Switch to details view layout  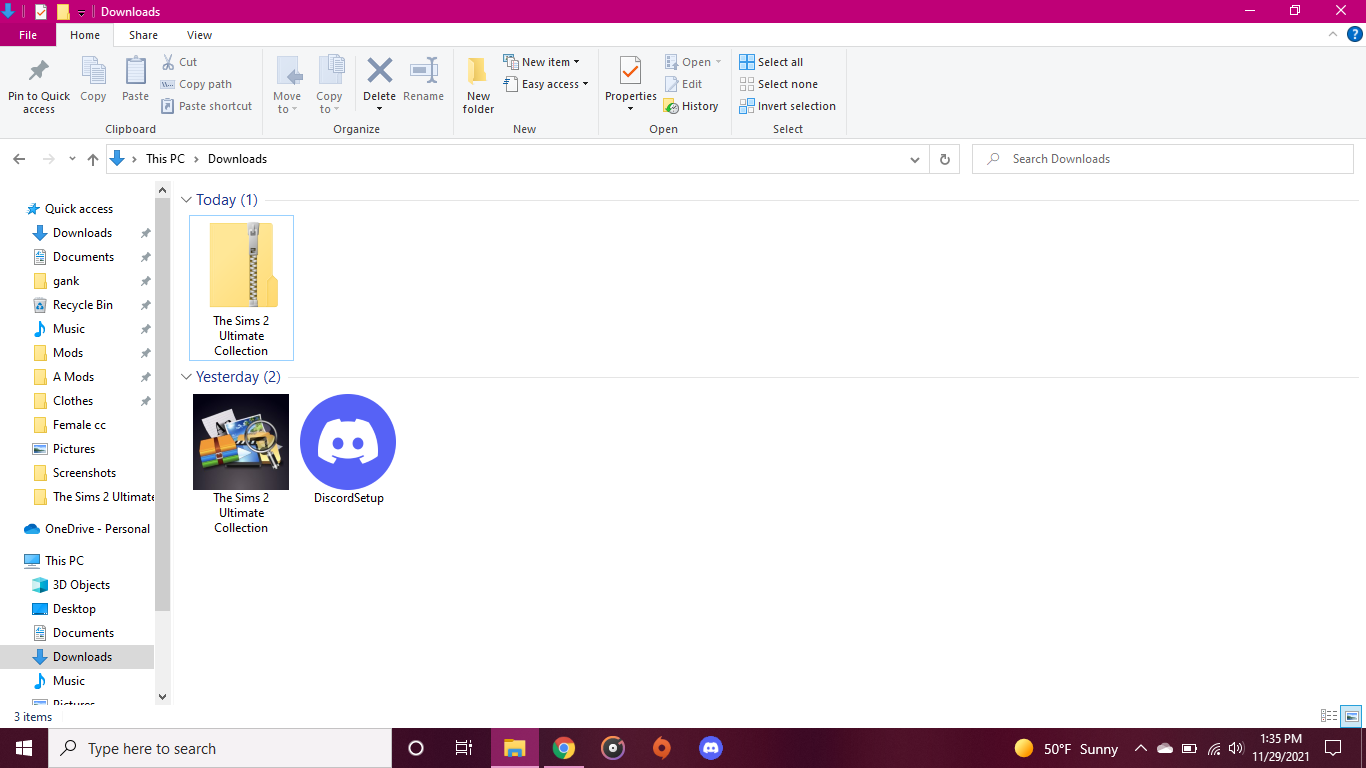(x=1329, y=716)
